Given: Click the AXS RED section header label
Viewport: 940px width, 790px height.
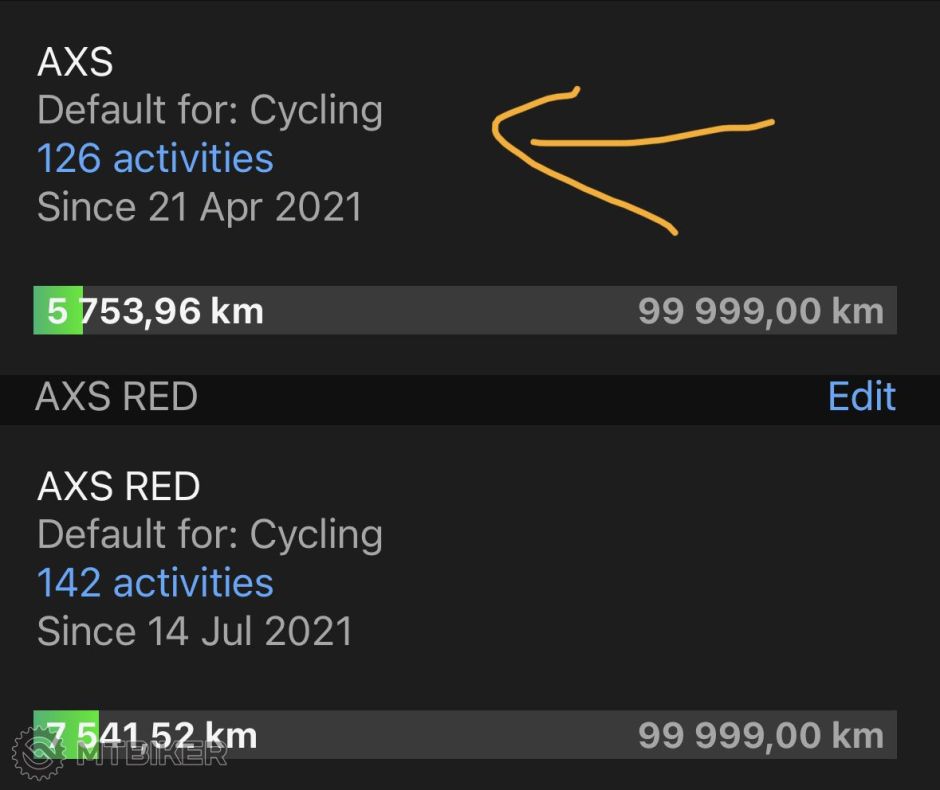Looking at the screenshot, I should tap(116, 397).
